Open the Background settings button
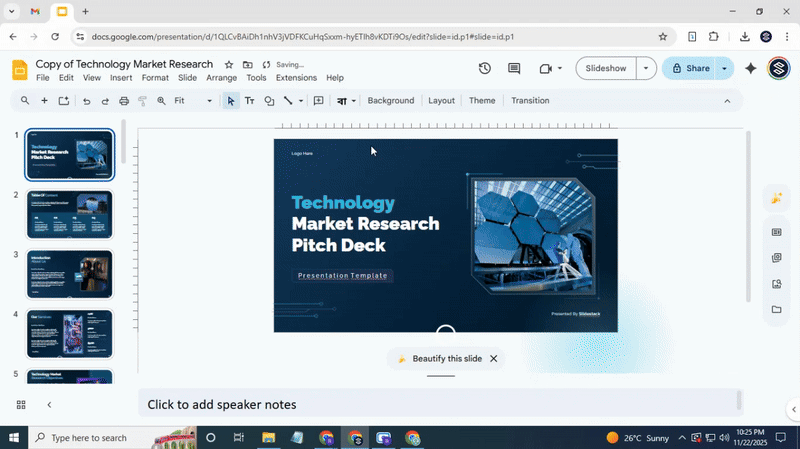The width and height of the screenshot is (800, 449). [x=390, y=101]
